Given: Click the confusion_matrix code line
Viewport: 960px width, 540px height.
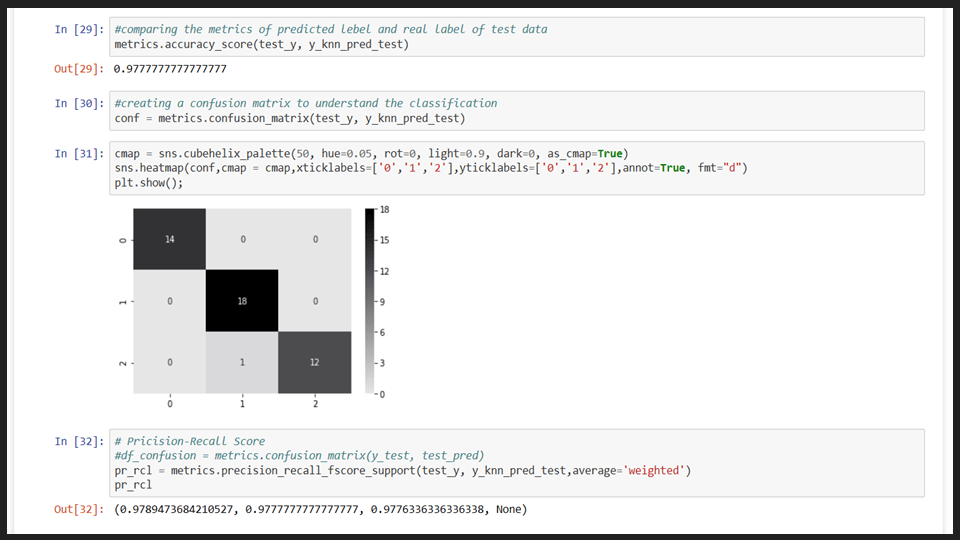Looking at the screenshot, I should click(x=290, y=118).
